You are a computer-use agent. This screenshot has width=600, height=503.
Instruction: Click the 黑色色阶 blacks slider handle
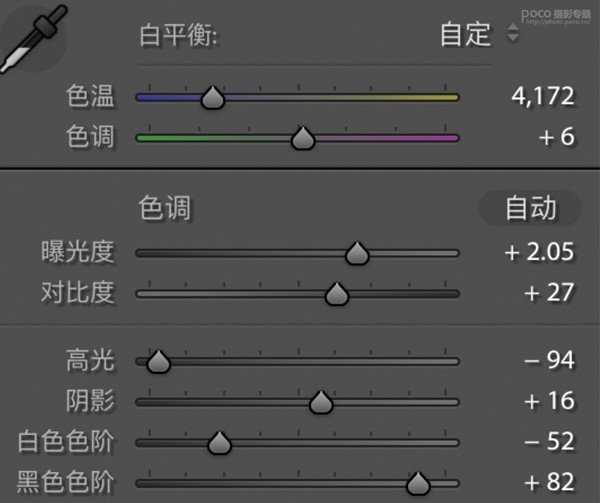pos(418,483)
